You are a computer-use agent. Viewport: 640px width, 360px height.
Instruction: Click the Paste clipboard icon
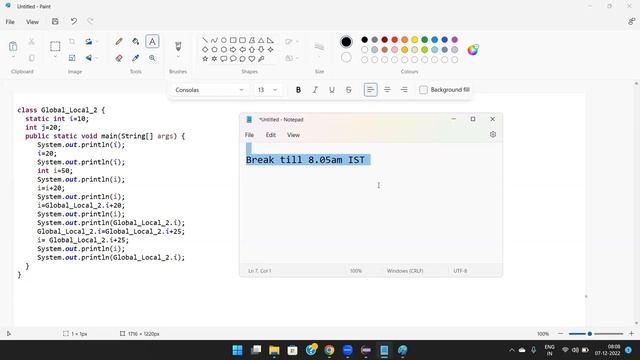tap(13, 46)
